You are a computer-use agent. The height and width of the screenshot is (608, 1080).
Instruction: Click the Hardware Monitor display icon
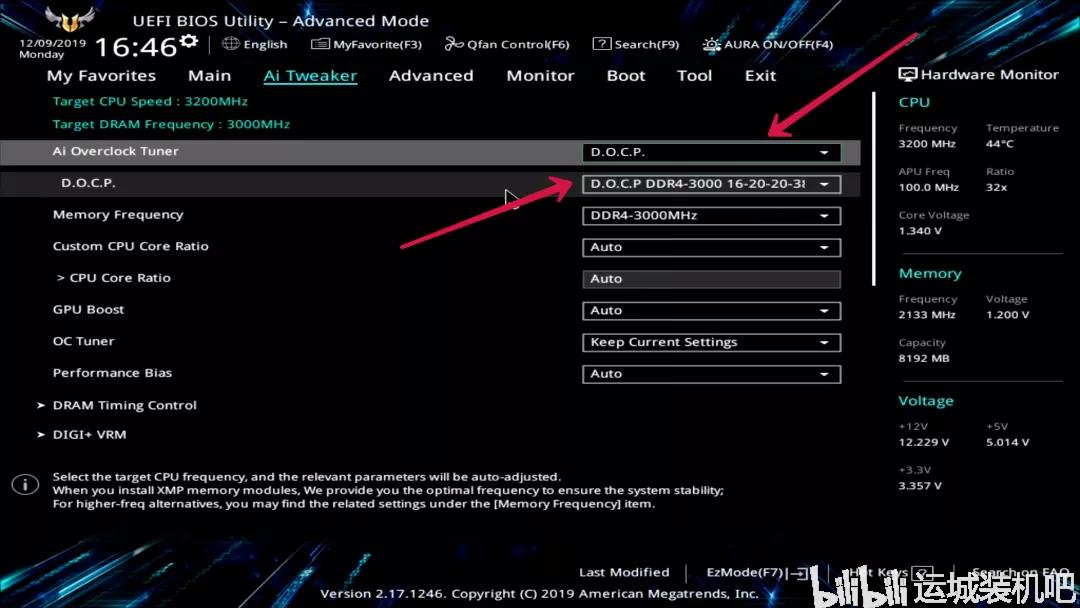(x=907, y=74)
